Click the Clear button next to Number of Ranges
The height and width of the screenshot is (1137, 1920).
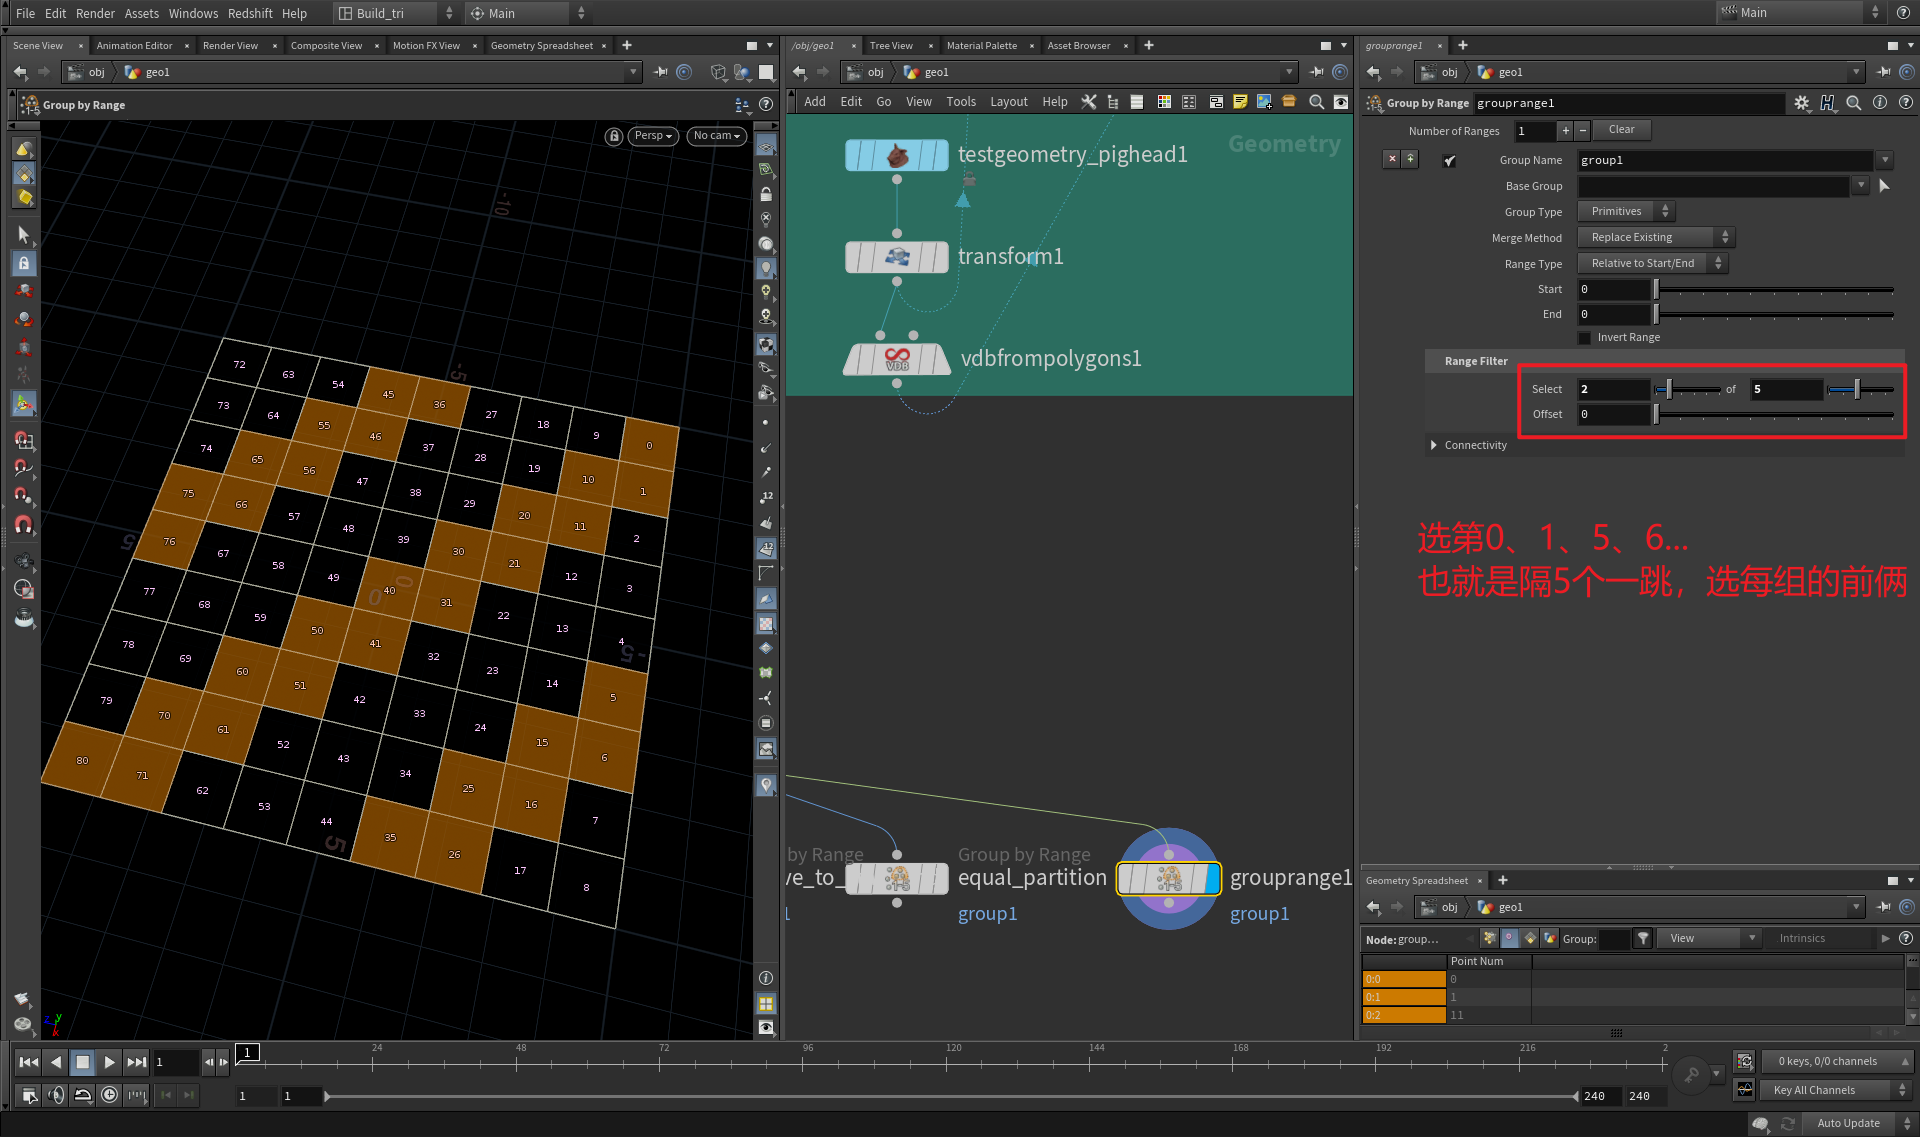tap(1621, 130)
